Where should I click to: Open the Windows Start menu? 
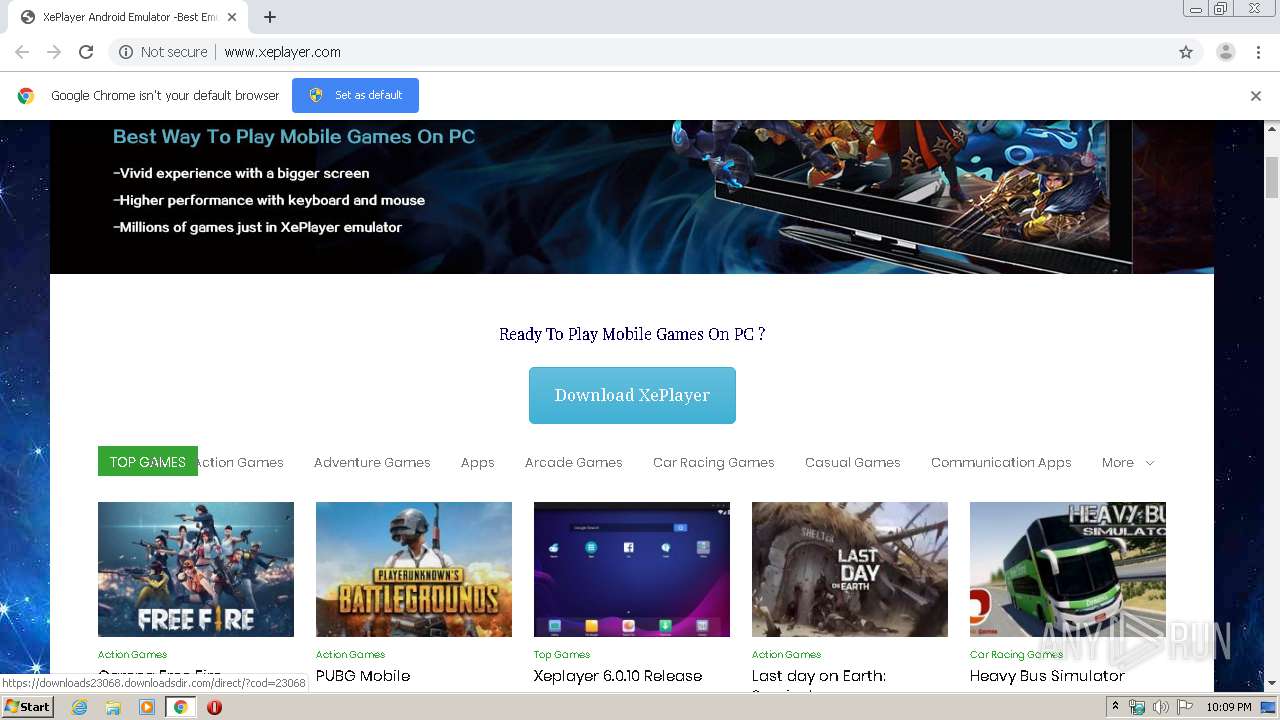28,707
